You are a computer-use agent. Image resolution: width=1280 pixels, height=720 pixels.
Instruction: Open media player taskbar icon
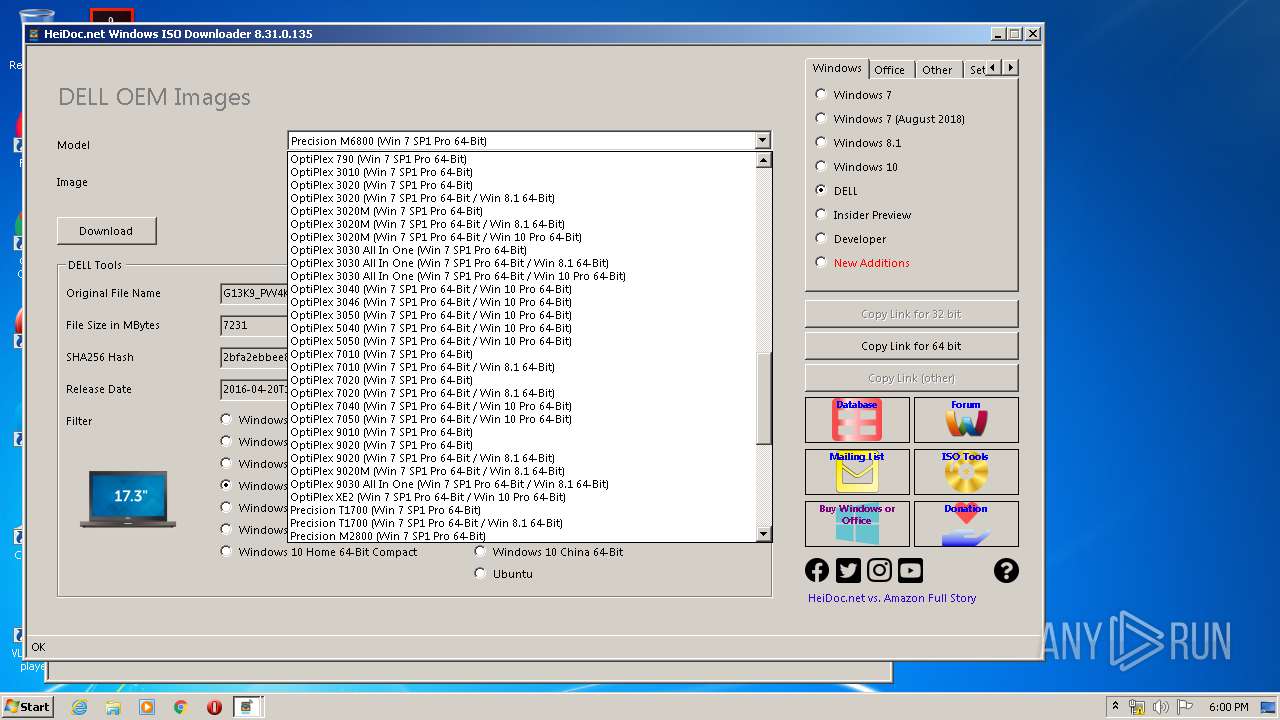tap(147, 707)
